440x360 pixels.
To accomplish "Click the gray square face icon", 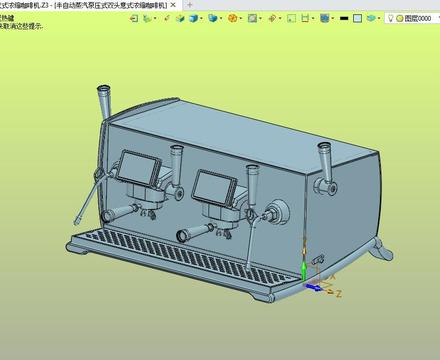I will pos(252,18).
